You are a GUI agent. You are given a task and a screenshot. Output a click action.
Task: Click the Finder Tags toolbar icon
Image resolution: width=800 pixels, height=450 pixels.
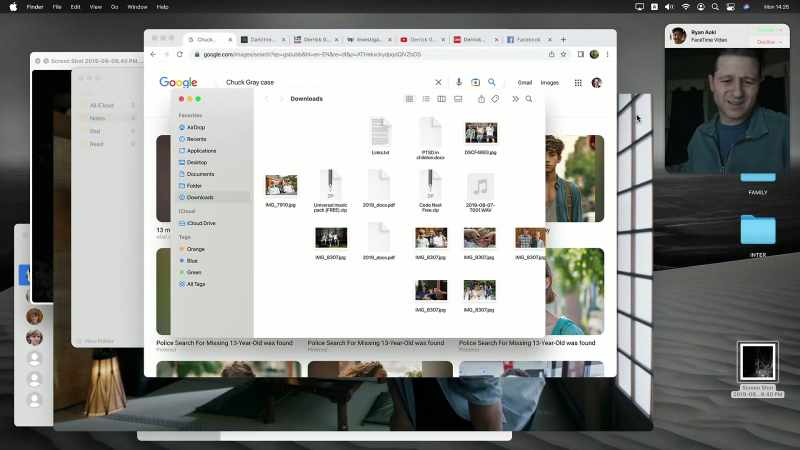pyautogui.click(x=495, y=99)
